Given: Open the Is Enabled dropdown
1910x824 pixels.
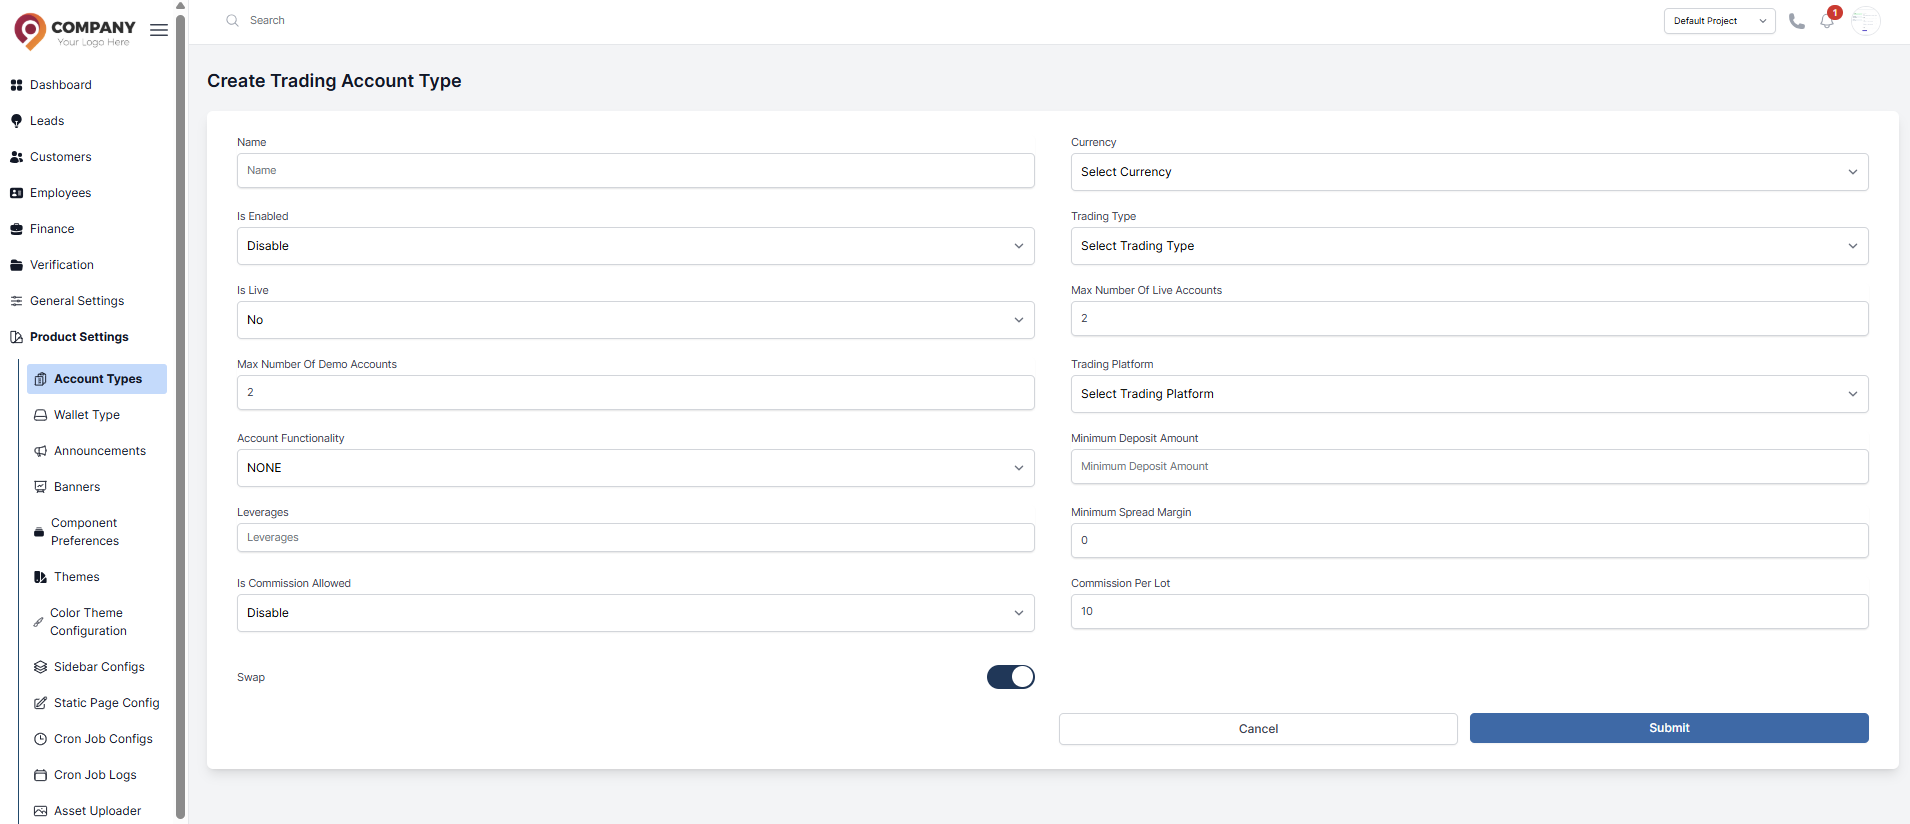Looking at the screenshot, I should coord(635,246).
